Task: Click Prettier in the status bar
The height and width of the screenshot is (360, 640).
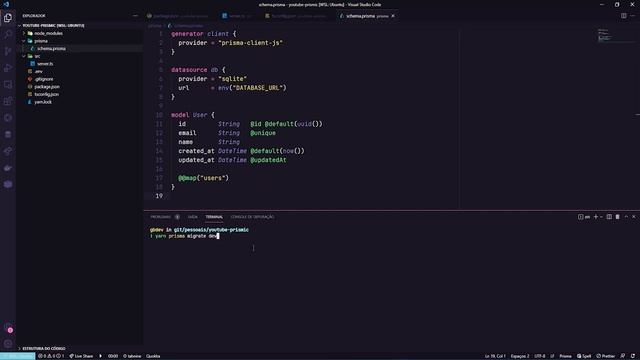Action: pos(606,356)
